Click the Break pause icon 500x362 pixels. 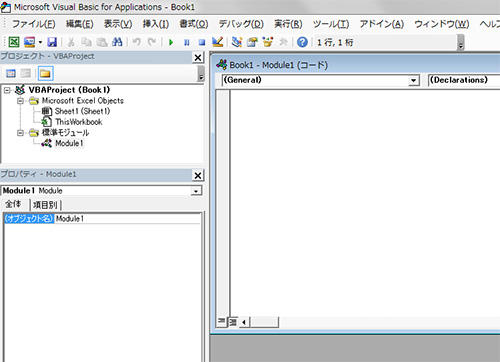coord(187,43)
